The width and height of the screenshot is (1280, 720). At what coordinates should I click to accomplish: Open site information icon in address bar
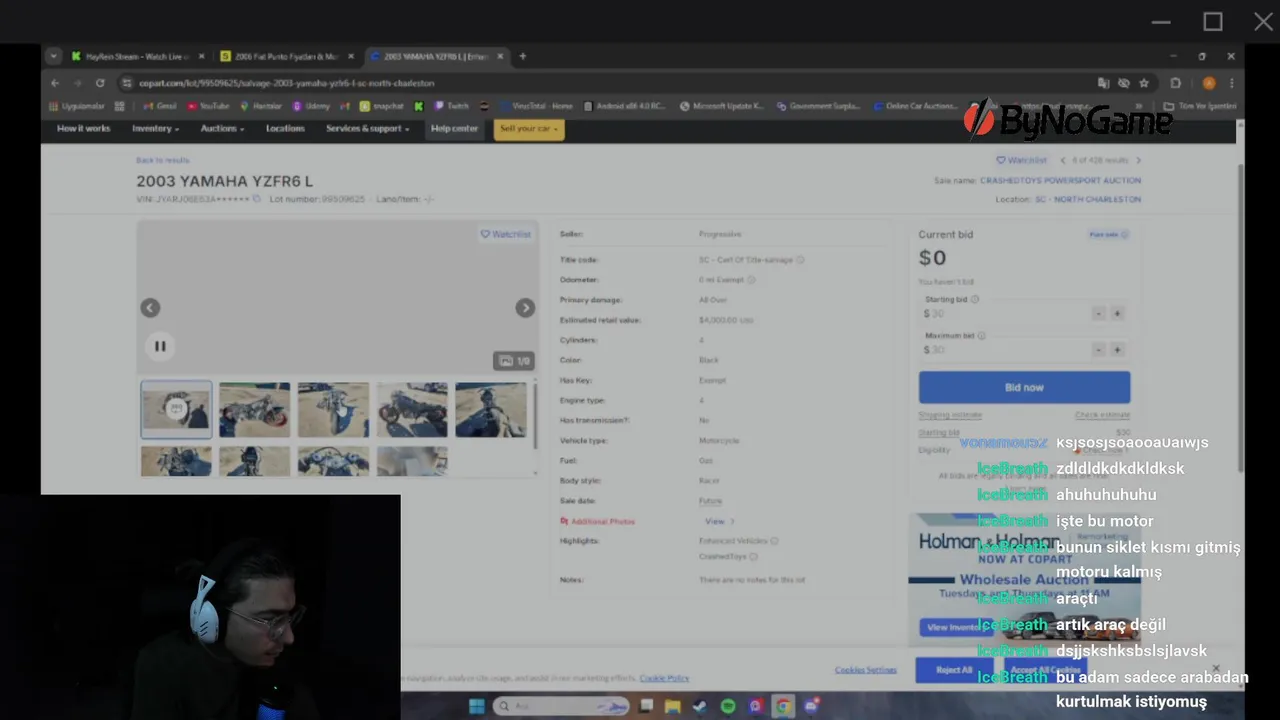click(x=127, y=83)
